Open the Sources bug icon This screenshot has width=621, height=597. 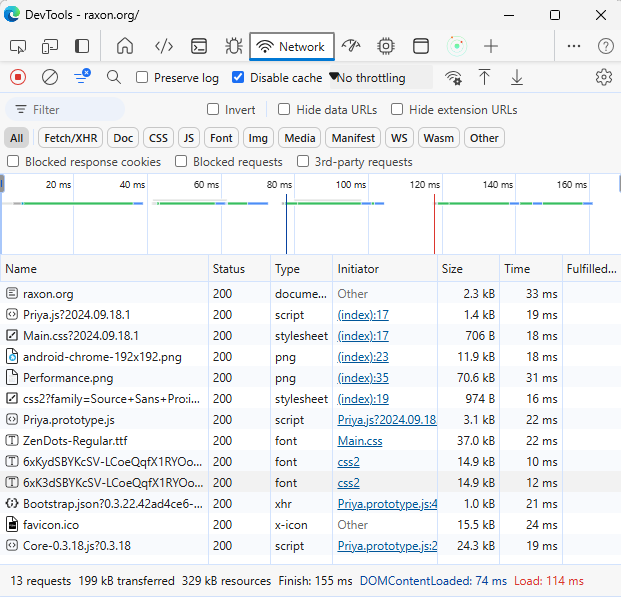coord(233,46)
